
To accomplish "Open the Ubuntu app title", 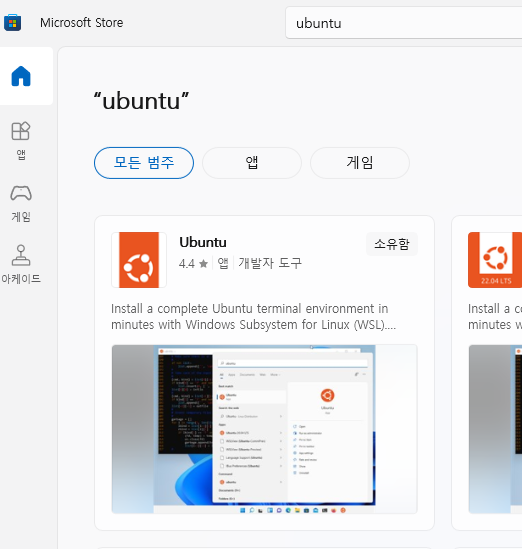I will [203, 242].
